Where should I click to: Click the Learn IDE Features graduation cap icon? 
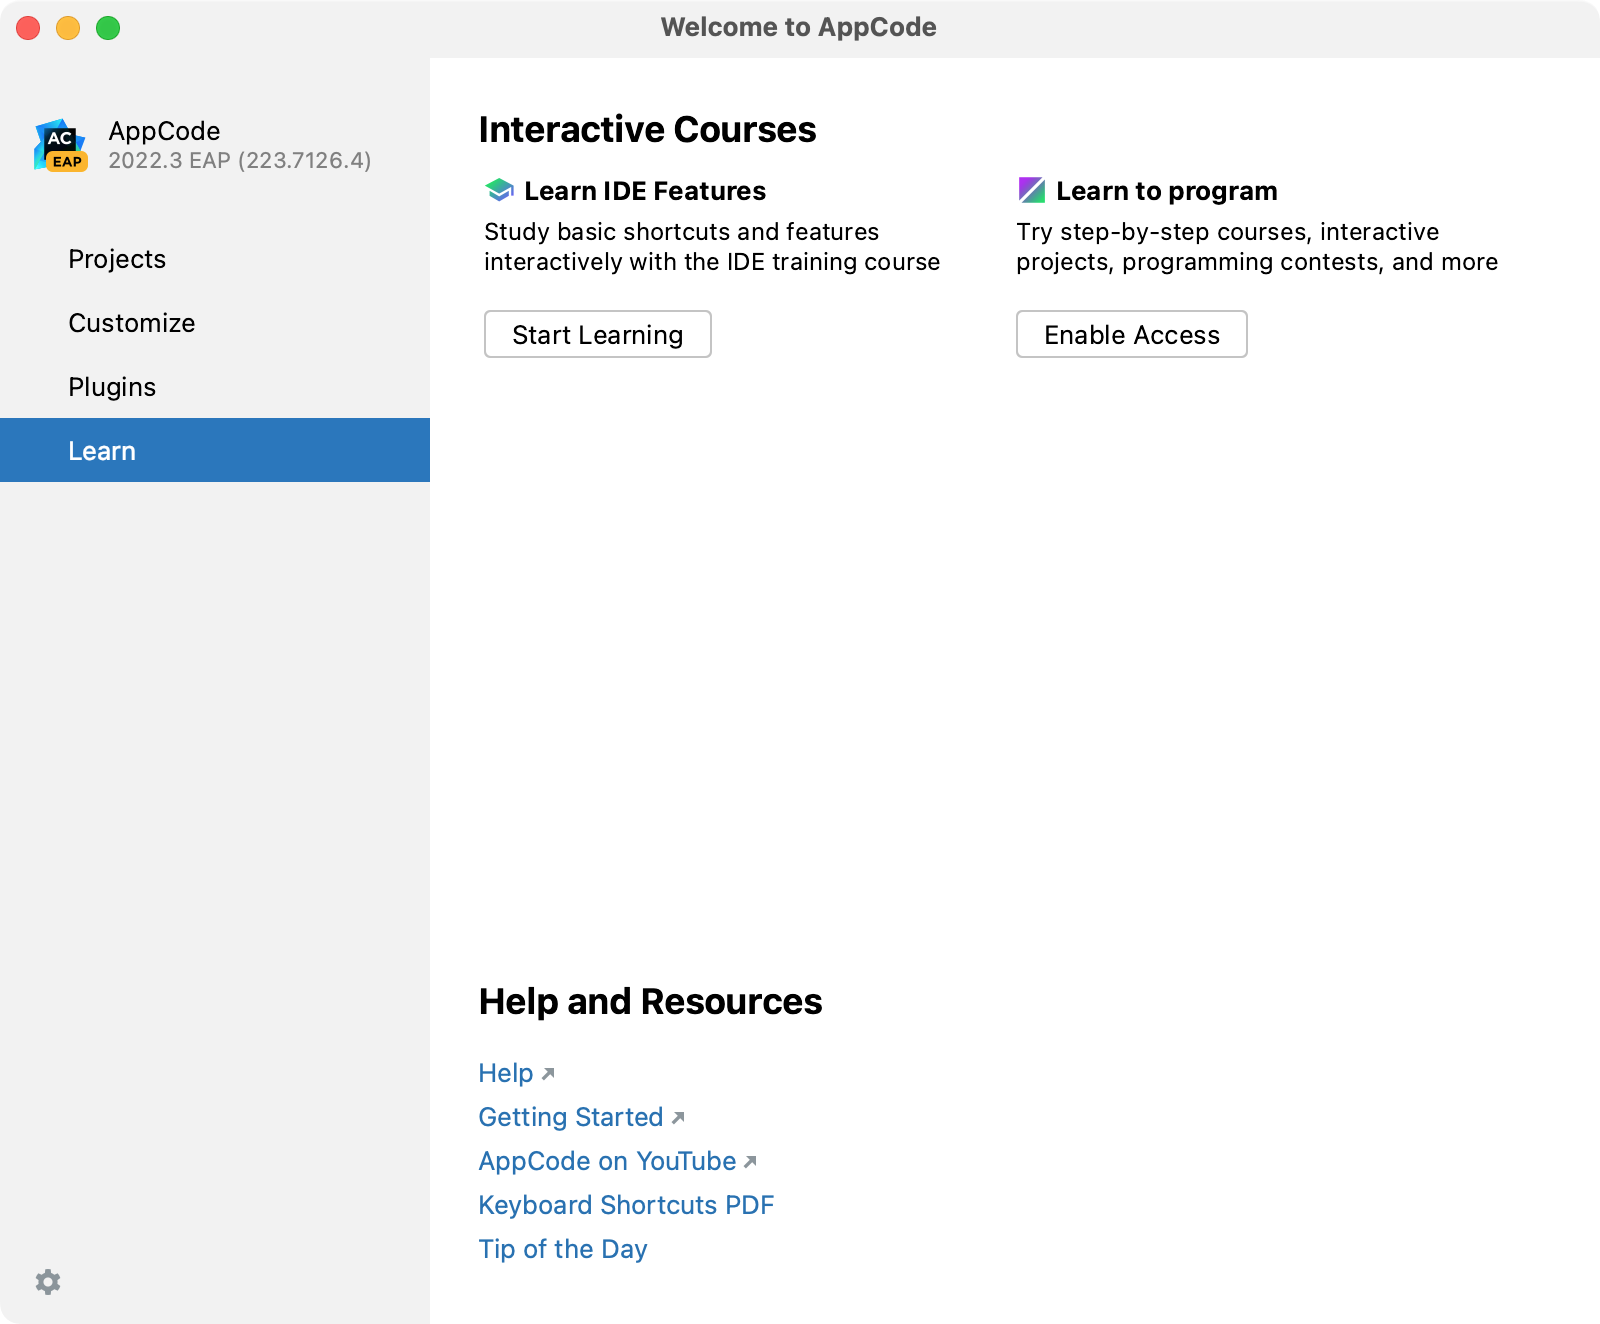coord(499,190)
